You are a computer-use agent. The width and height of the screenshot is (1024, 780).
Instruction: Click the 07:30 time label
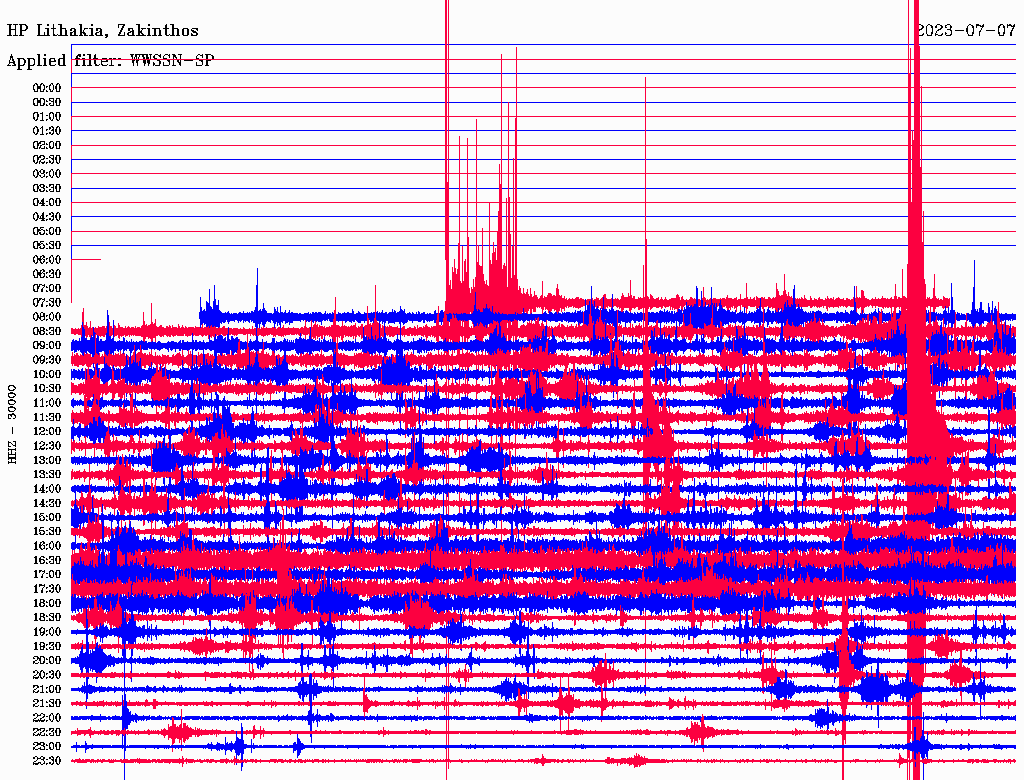tap(47, 303)
